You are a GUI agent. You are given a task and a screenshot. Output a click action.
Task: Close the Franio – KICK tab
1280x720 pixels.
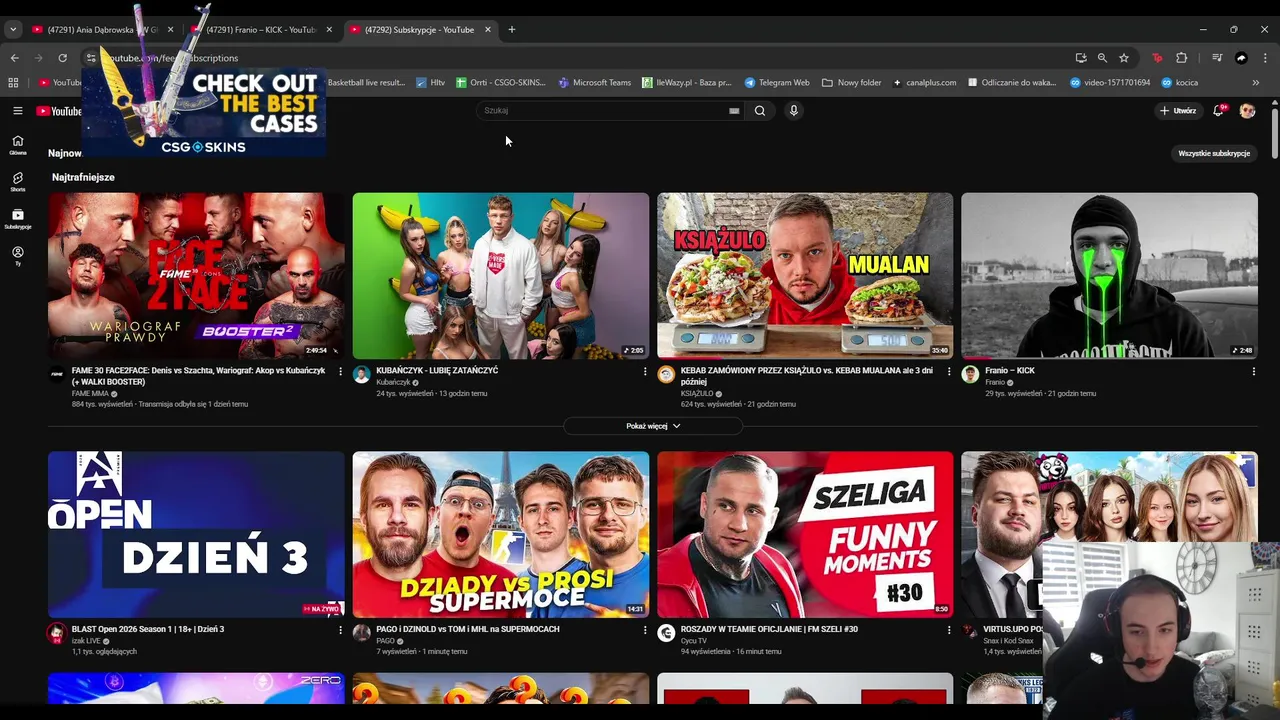tap(329, 30)
